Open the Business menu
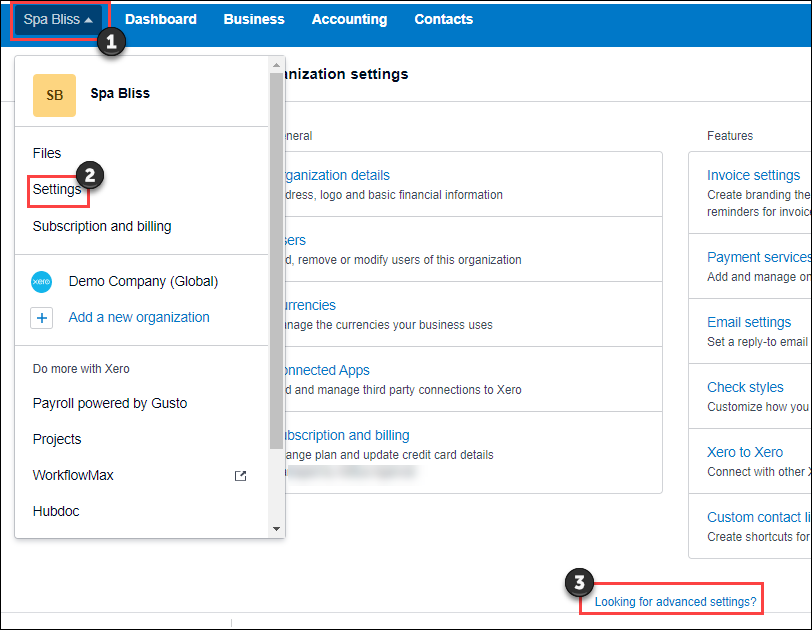812x630 pixels. 254,20
